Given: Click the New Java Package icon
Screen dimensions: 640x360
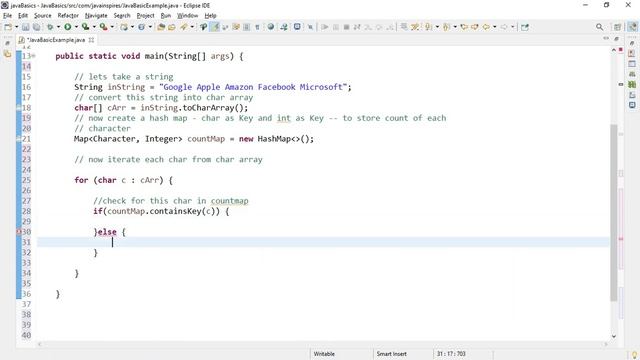Looking at the screenshot, I should point(124,27).
